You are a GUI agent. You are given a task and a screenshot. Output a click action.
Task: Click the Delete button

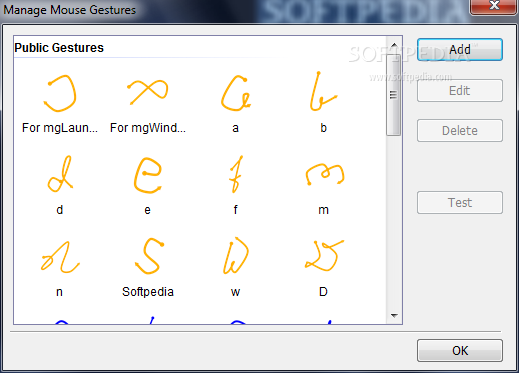click(x=460, y=131)
